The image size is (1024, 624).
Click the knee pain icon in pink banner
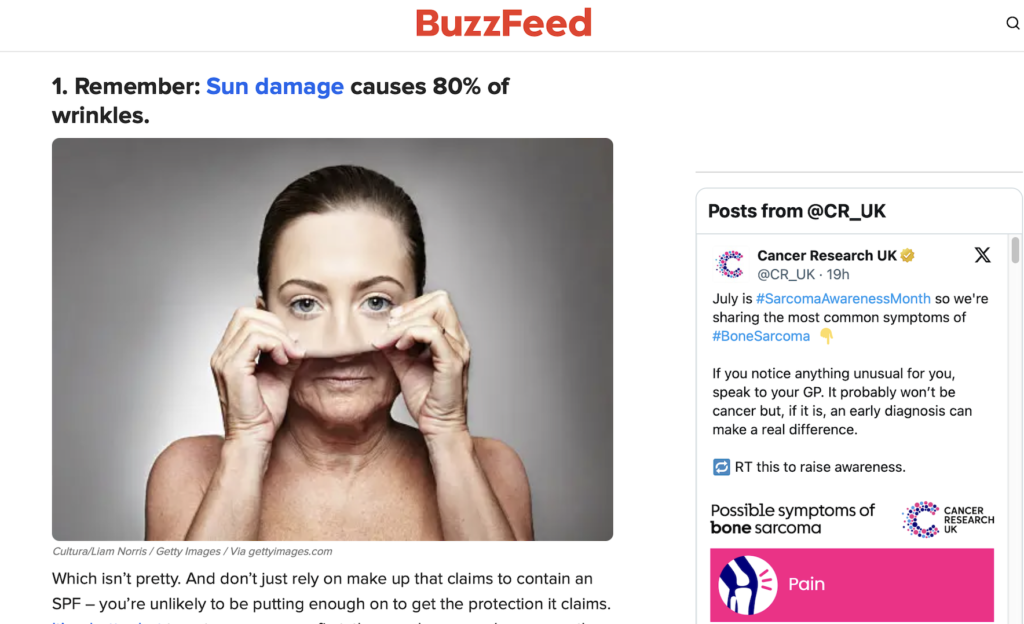click(748, 585)
